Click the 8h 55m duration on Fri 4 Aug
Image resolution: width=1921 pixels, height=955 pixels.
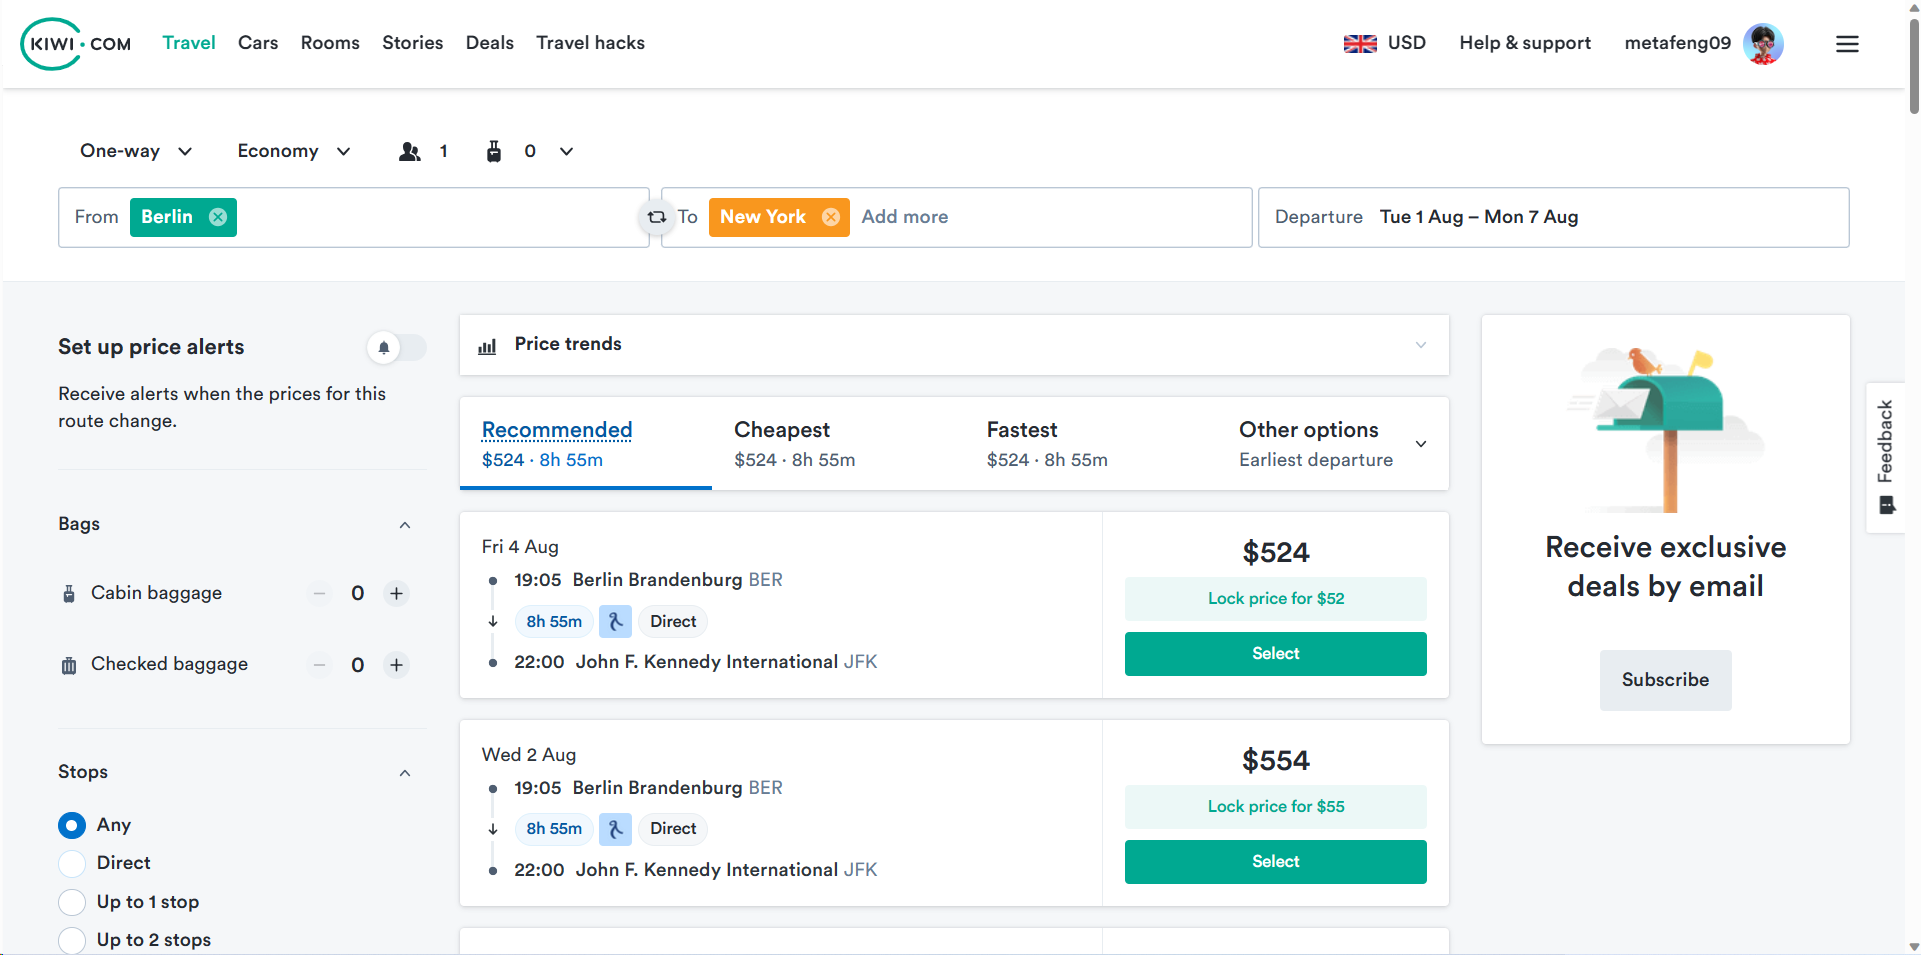coord(554,621)
